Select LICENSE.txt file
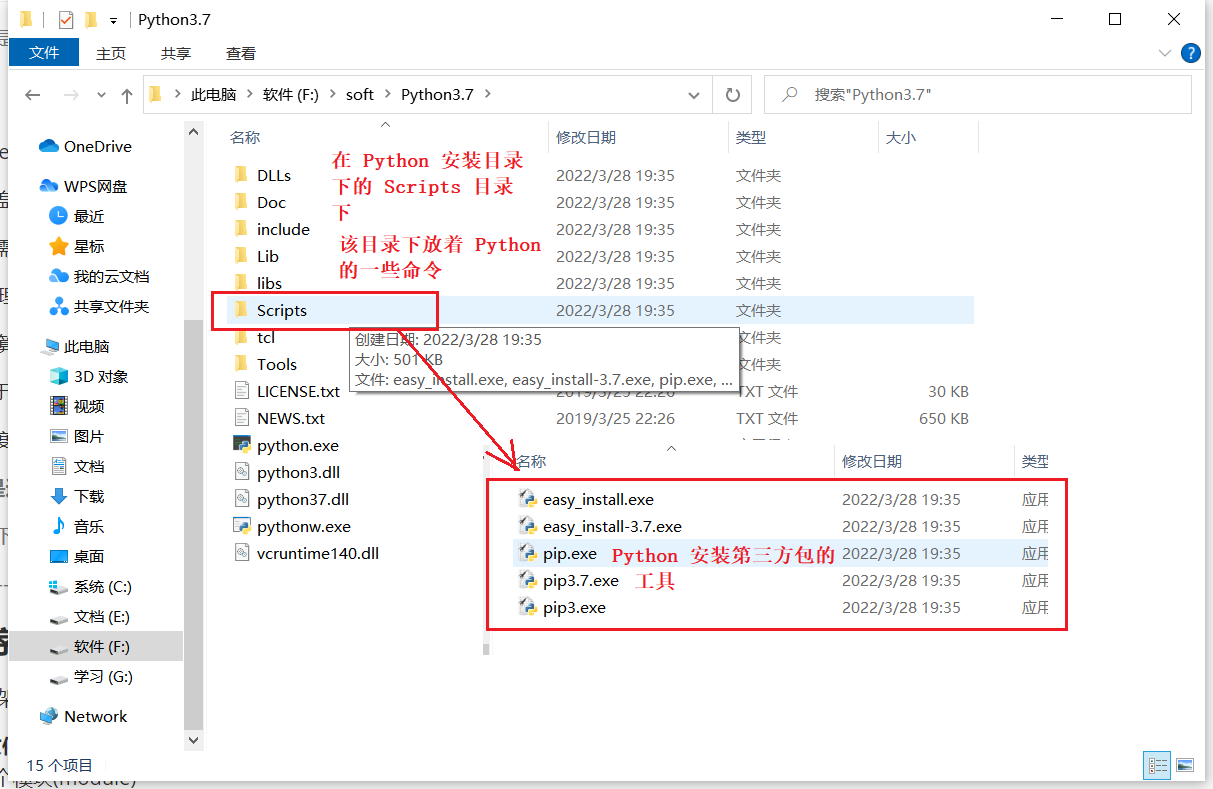Image resolution: width=1213 pixels, height=789 pixels. tap(298, 391)
